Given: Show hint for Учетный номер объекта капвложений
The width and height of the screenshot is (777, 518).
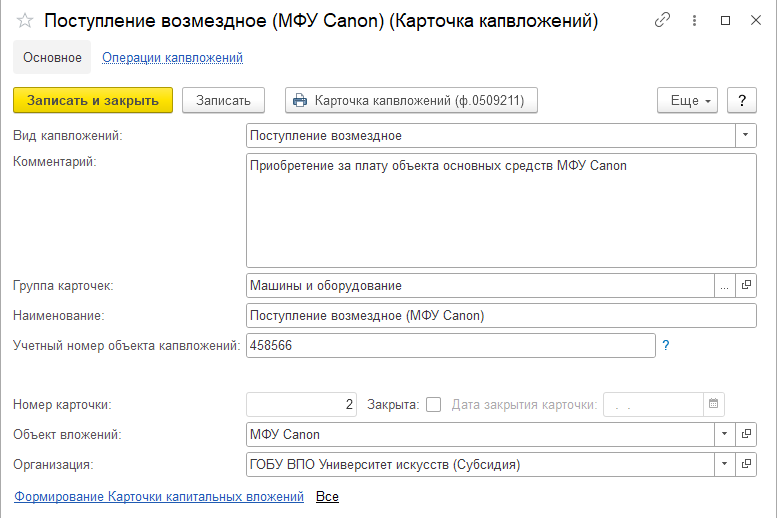Looking at the screenshot, I should [666, 345].
